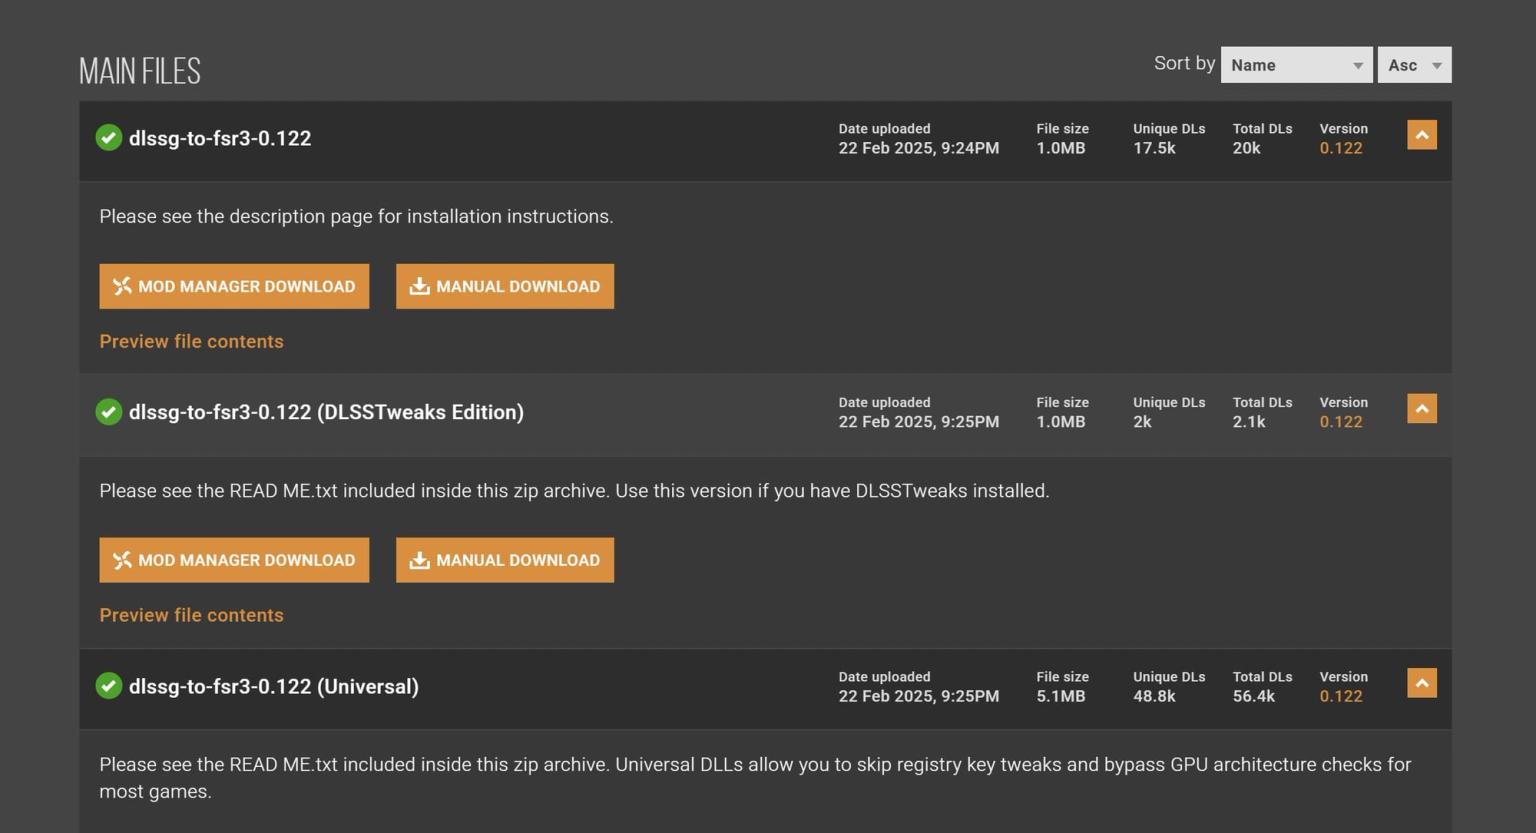Image resolution: width=1536 pixels, height=833 pixels.
Task: Open the Asc sort order dropdown
Action: point(1414,65)
